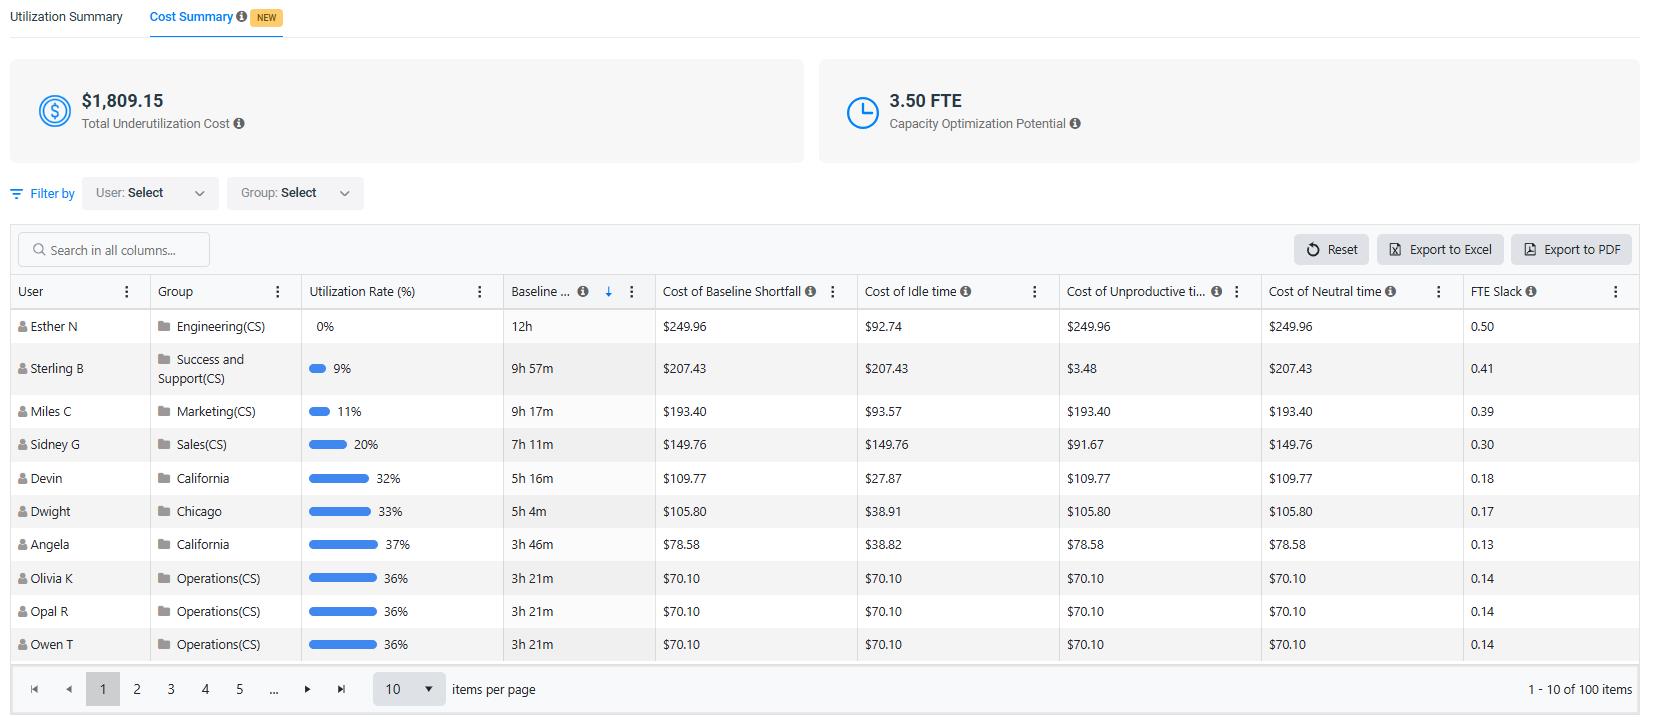Click the FTE Slack info icon

coord(1531,292)
